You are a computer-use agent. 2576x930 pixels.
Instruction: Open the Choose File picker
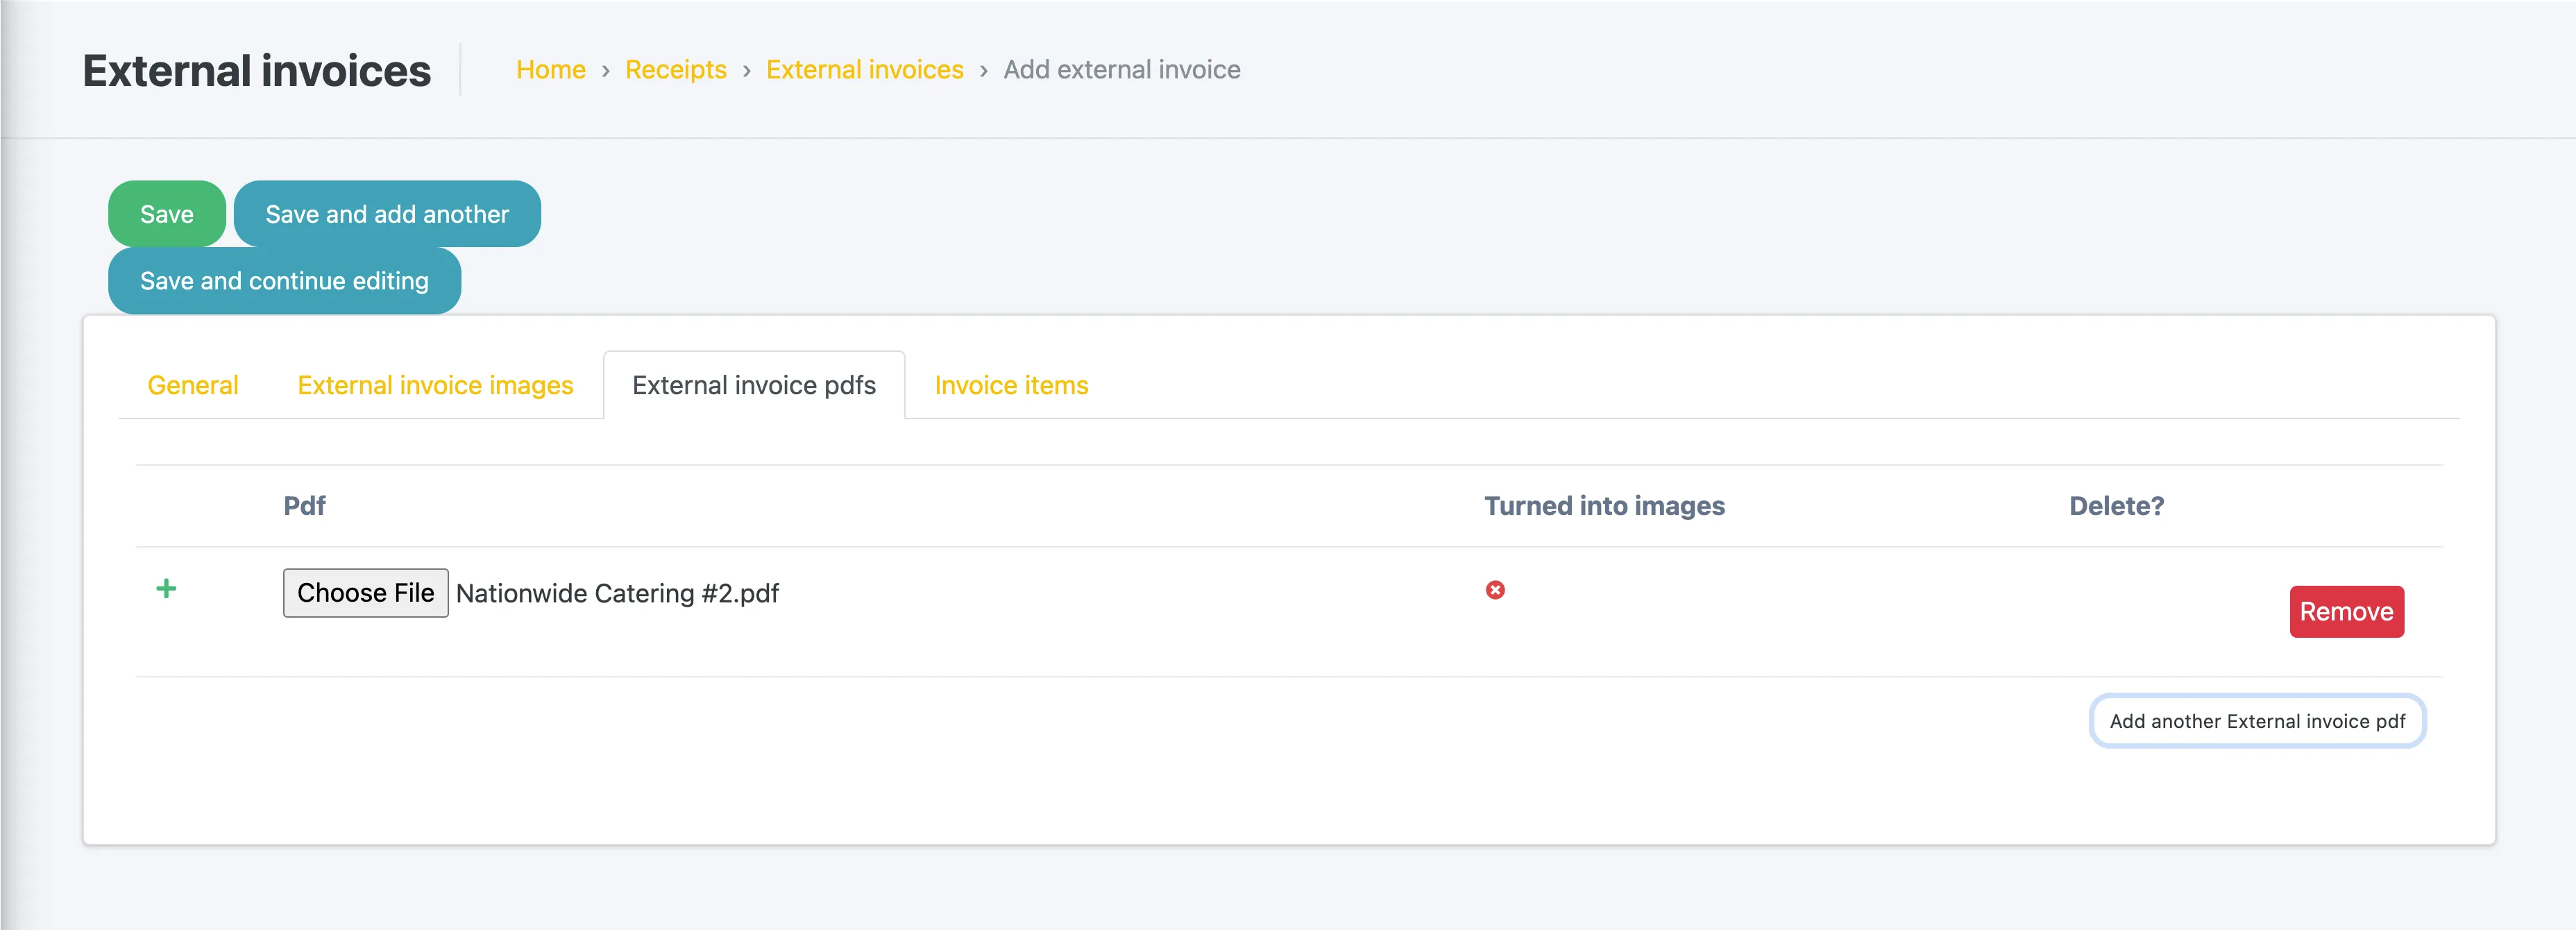(366, 593)
